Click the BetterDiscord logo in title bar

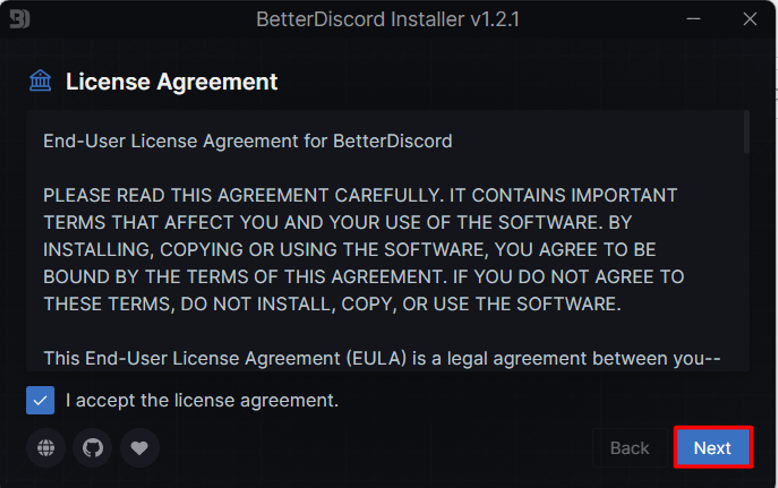coord(20,19)
